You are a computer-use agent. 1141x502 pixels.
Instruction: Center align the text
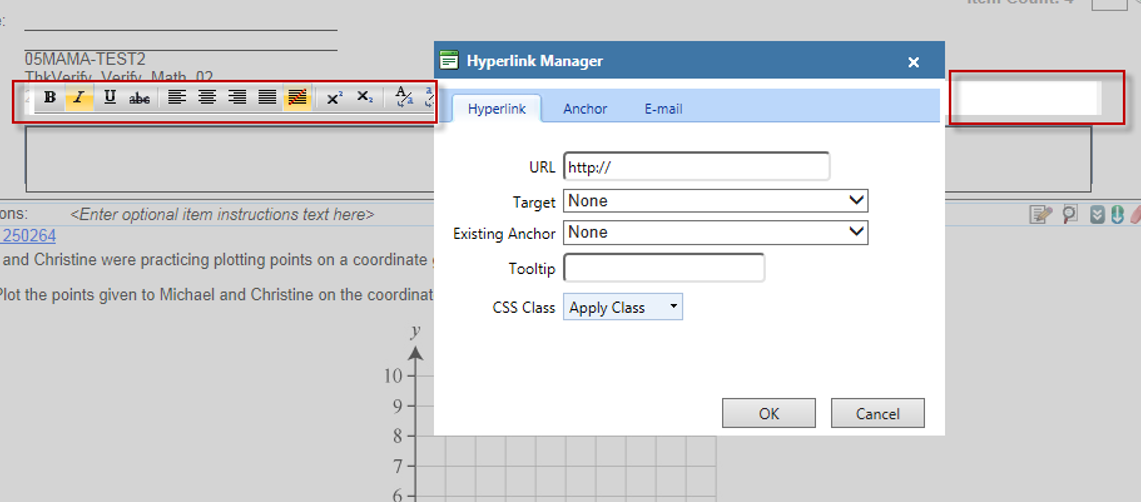click(x=207, y=97)
